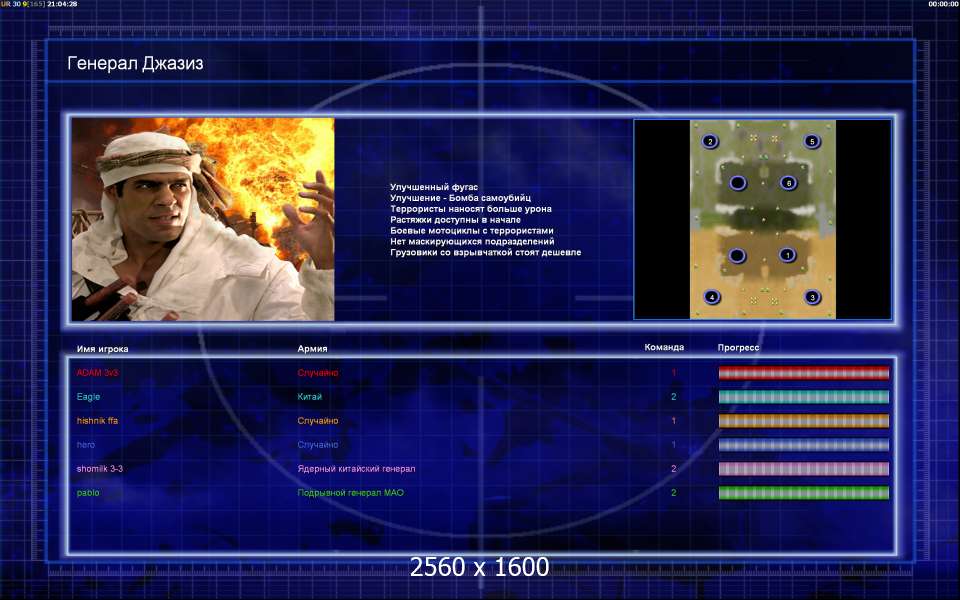Click Eagle's cyan progress bar
The image size is (960, 600).
(x=804, y=397)
